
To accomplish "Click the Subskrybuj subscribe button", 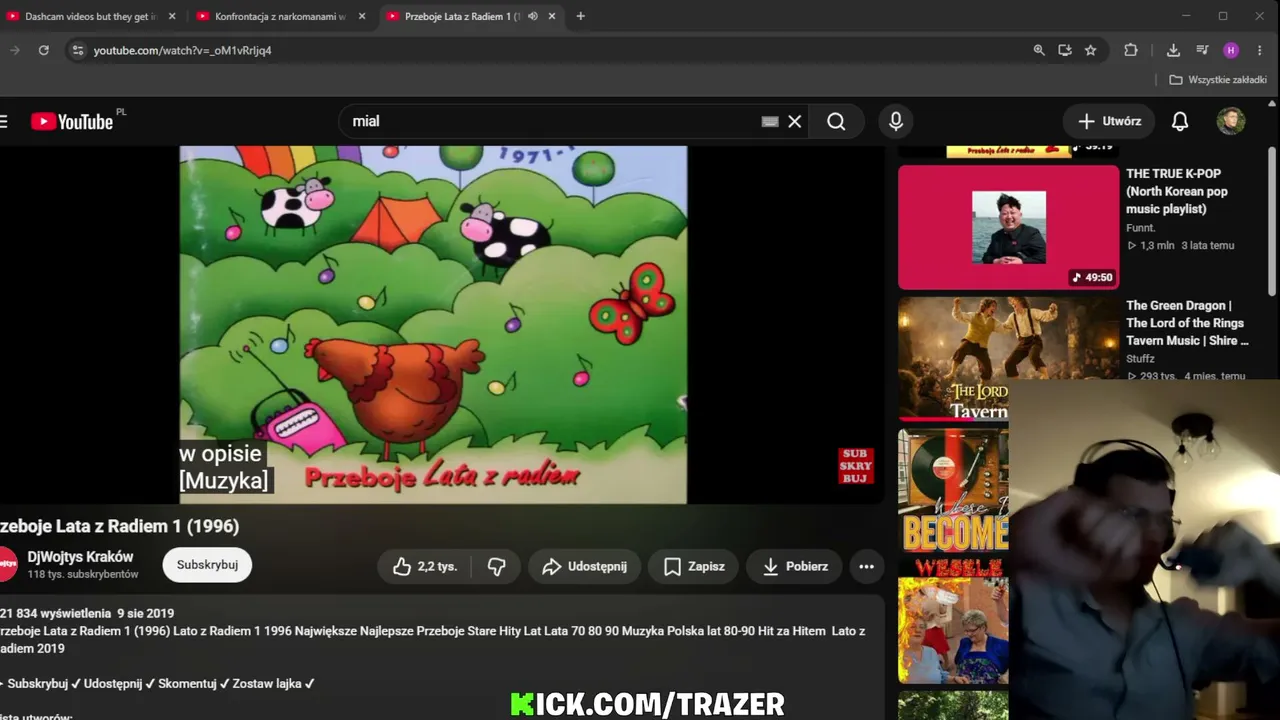I will click(x=207, y=565).
